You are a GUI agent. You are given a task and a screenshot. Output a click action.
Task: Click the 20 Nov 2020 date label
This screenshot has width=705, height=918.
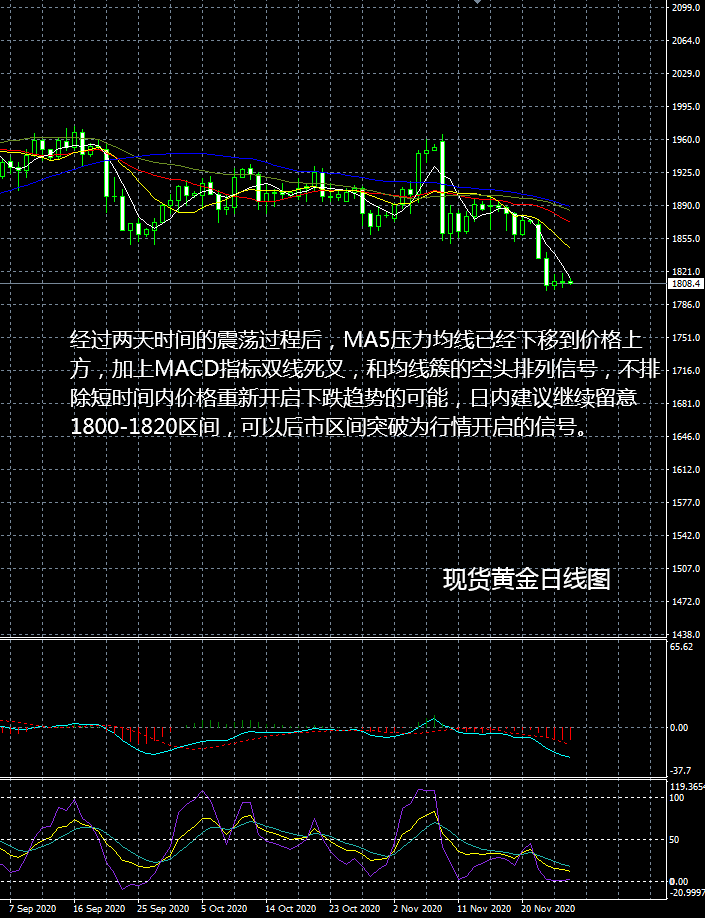tap(549, 909)
